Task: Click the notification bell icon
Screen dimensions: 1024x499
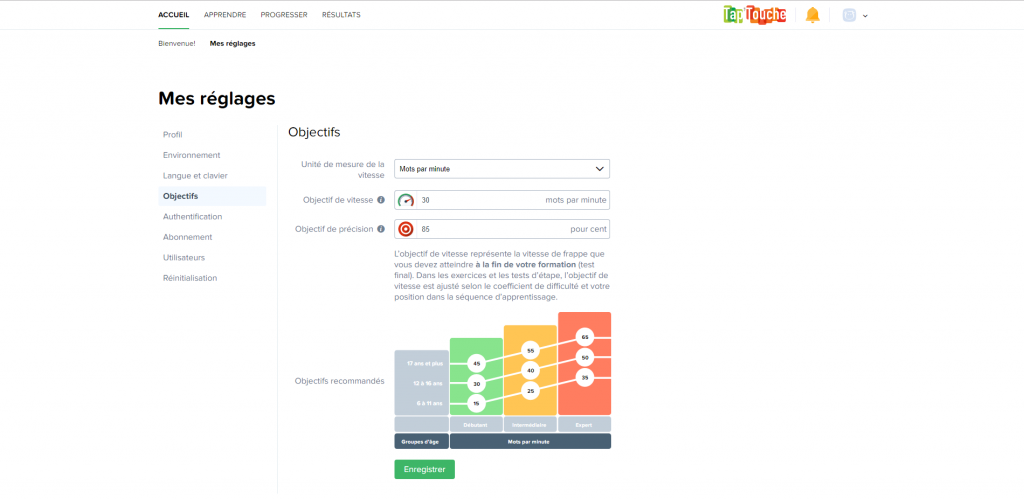Action: click(812, 15)
